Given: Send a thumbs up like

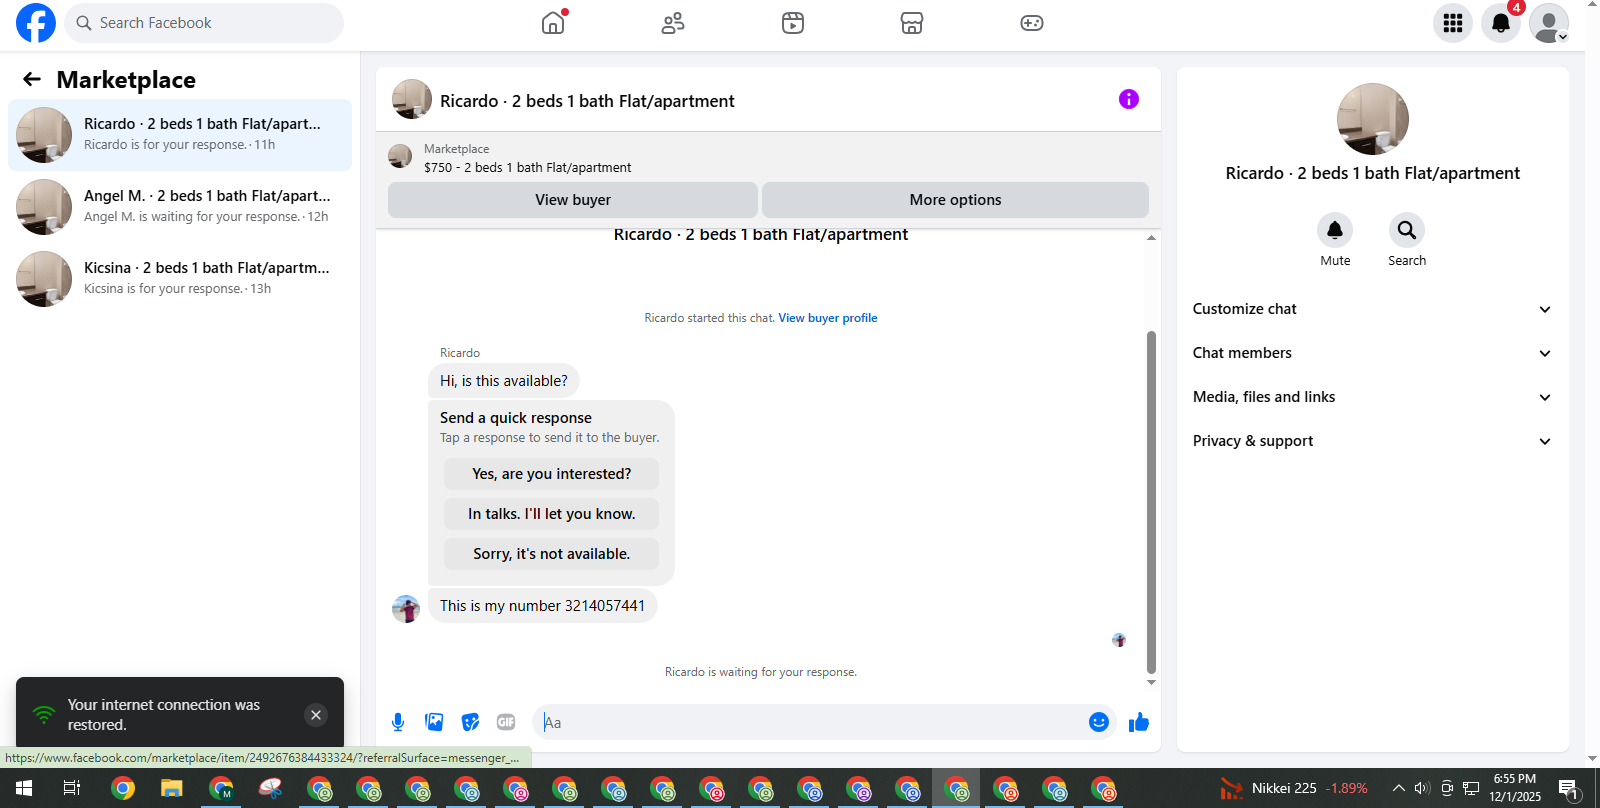Looking at the screenshot, I should click(x=1139, y=722).
